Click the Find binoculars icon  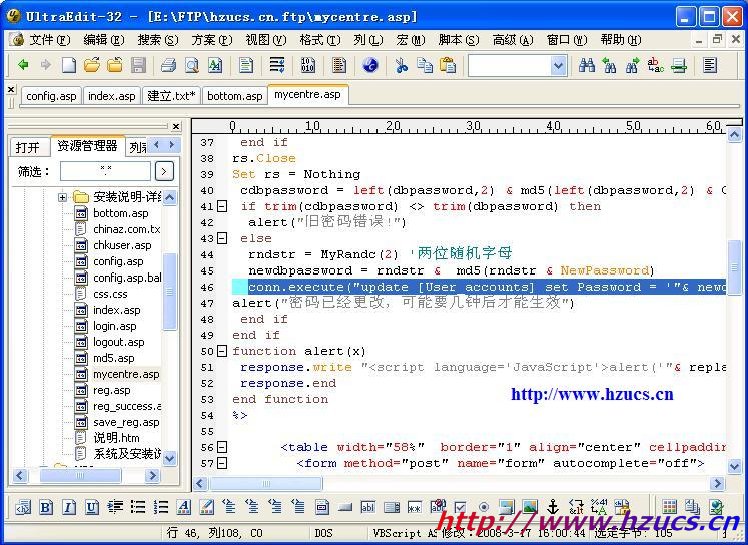coord(587,65)
